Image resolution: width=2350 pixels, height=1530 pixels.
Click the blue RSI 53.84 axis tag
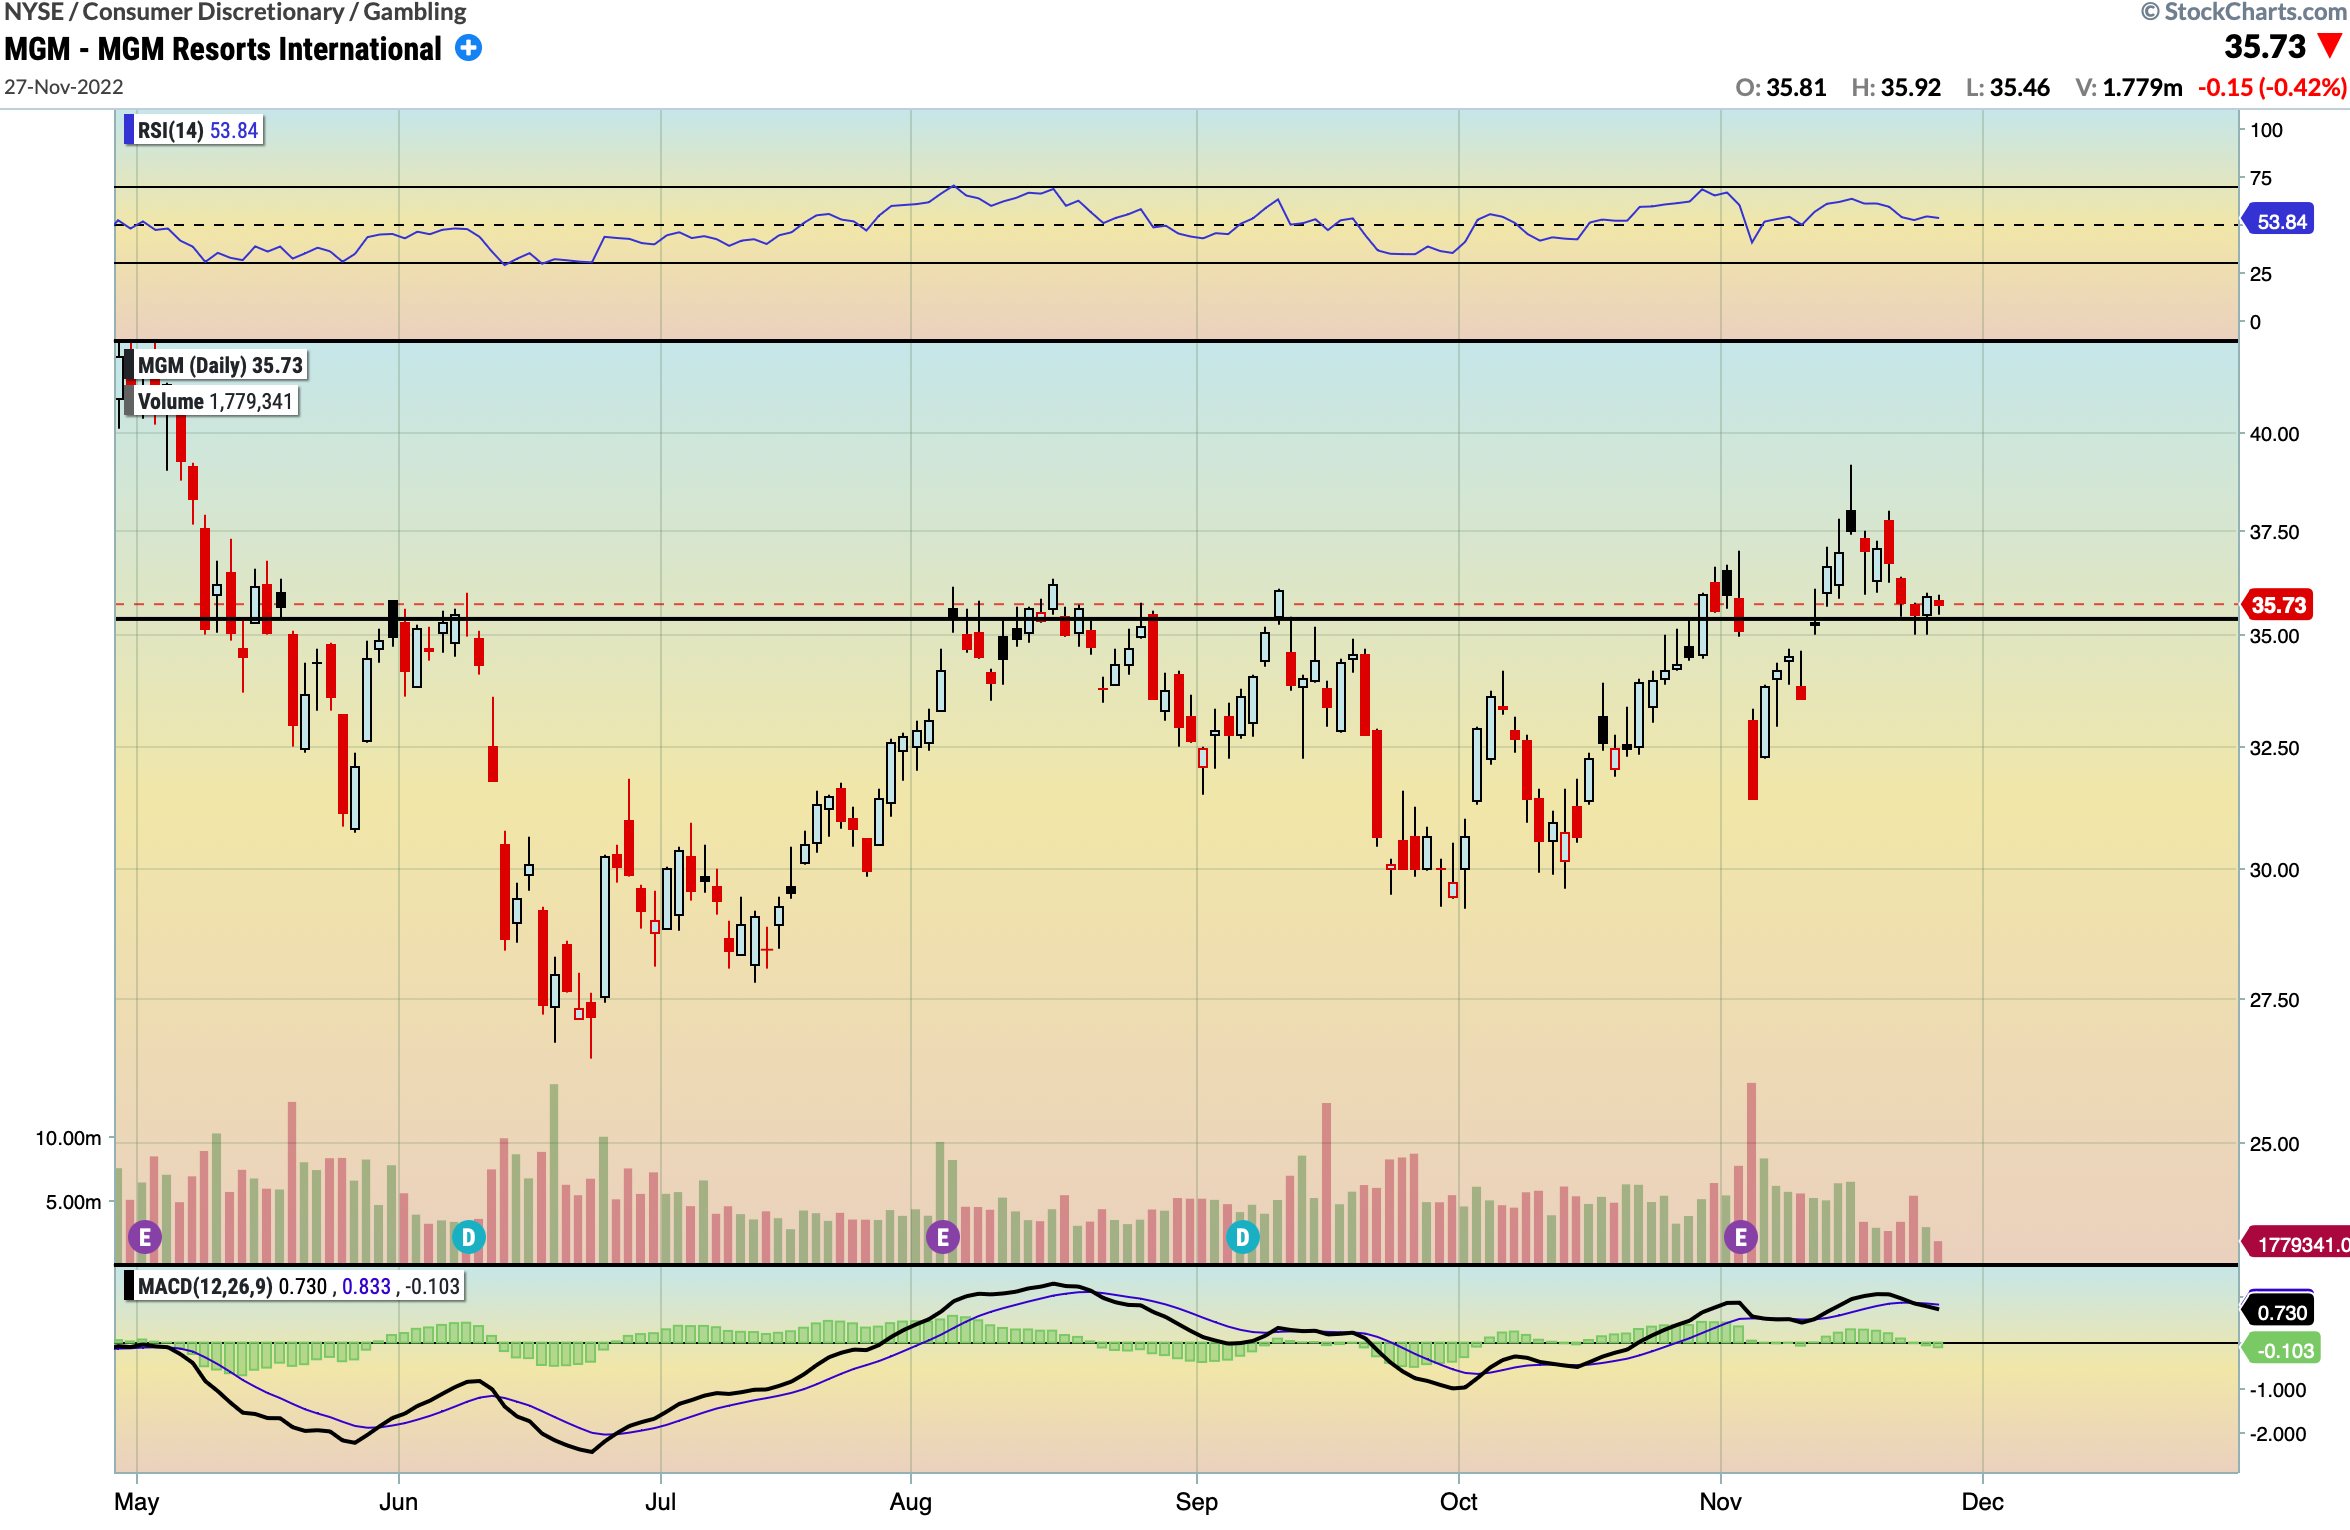coord(2280,221)
